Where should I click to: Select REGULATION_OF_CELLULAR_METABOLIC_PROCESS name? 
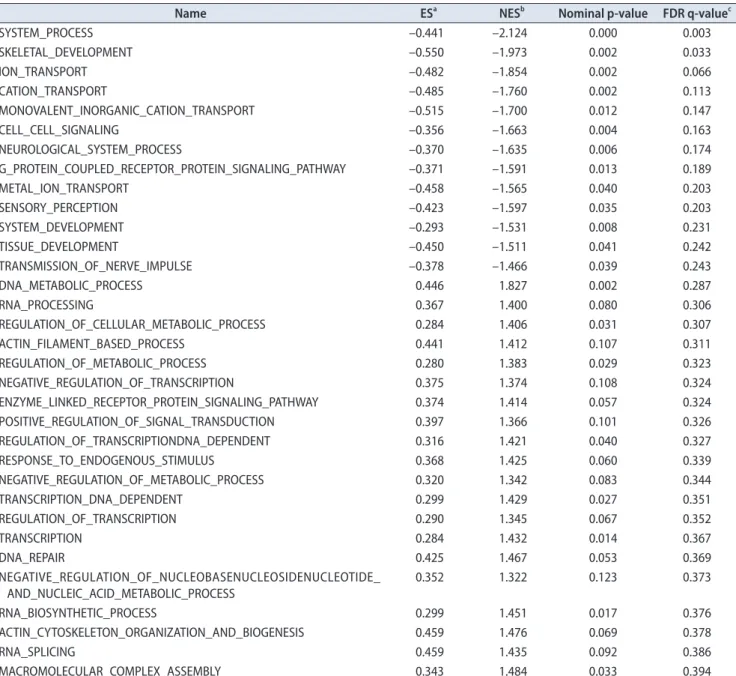(133, 324)
